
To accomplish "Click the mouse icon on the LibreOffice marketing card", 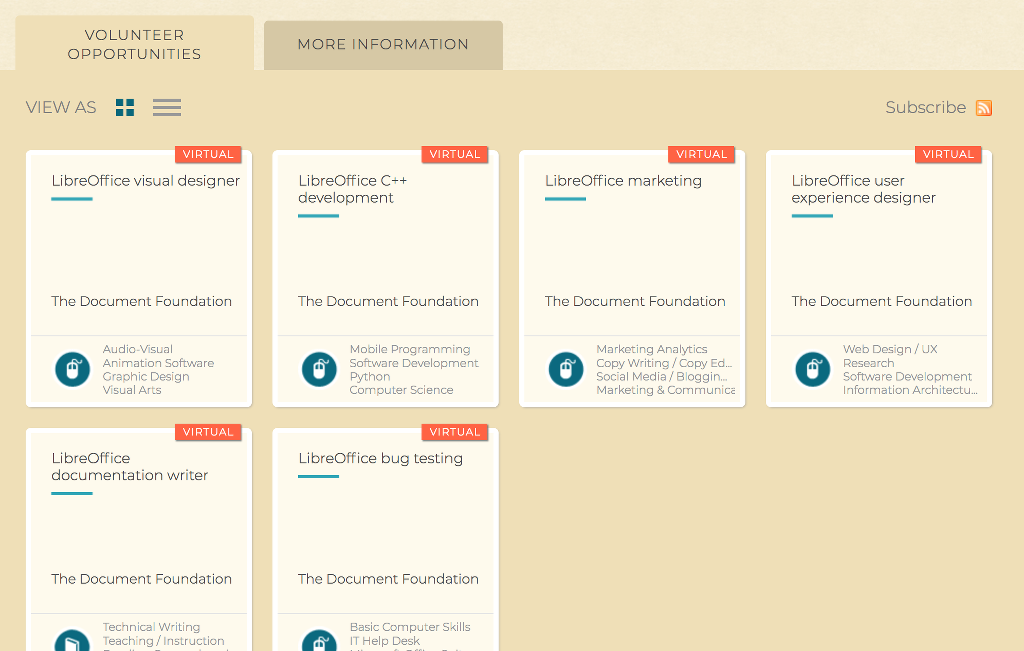I will click(566, 370).
